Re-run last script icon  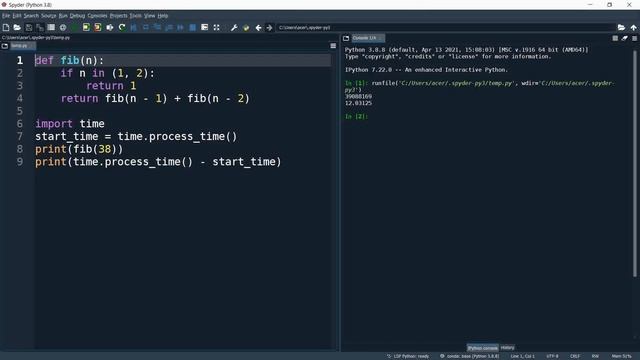click(x=122, y=27)
